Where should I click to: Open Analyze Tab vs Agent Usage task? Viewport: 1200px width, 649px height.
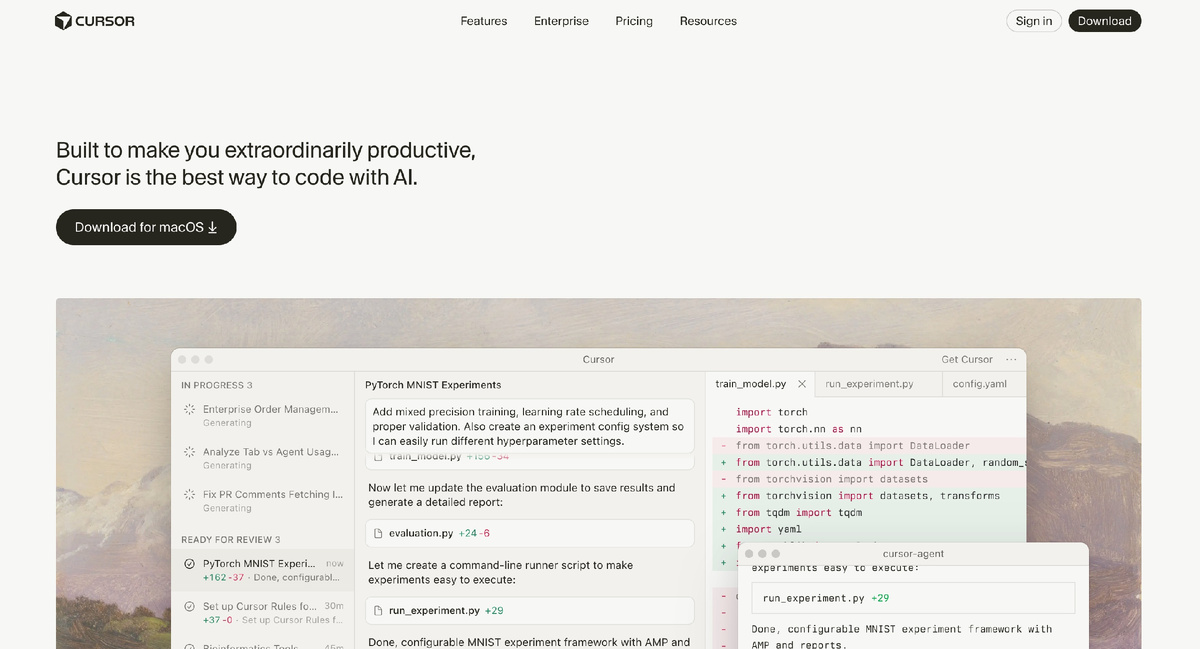click(x=262, y=458)
